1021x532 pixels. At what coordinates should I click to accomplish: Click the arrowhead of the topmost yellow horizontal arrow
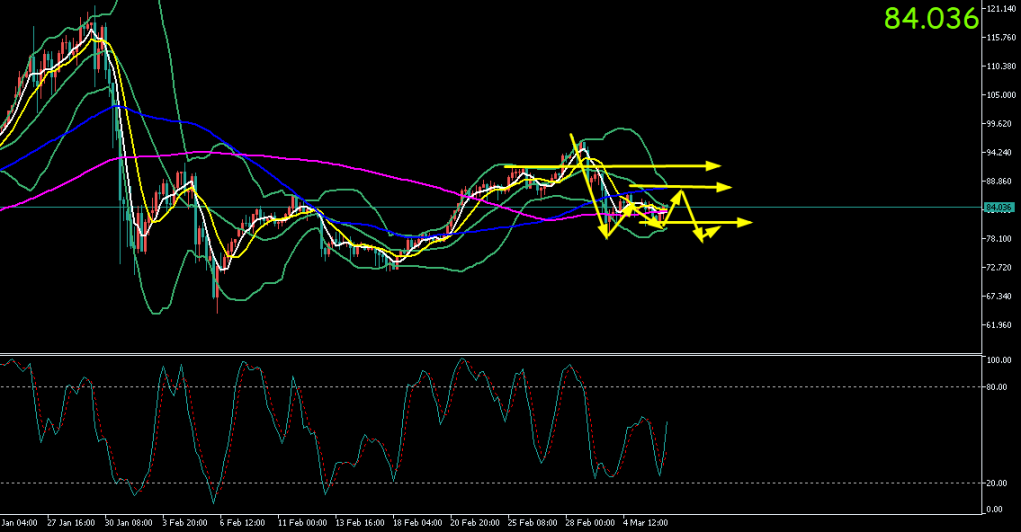click(x=714, y=164)
